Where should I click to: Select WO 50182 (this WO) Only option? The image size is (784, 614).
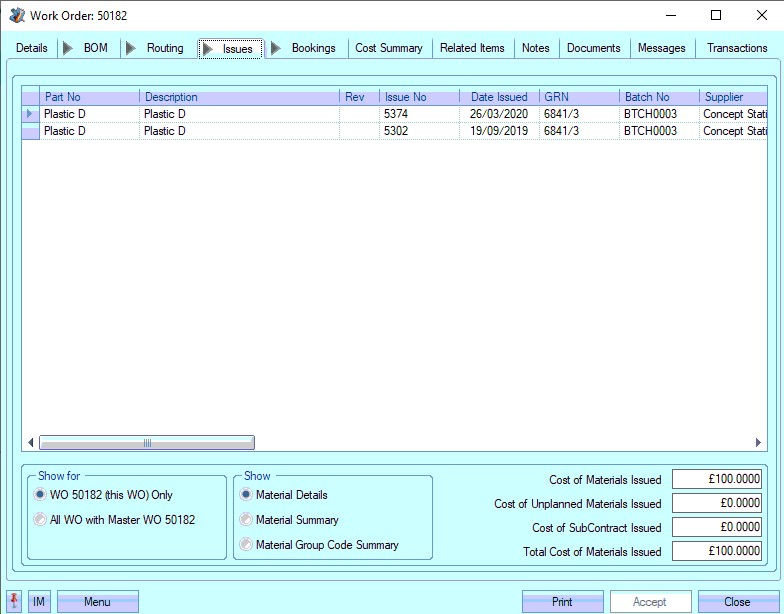(41, 495)
